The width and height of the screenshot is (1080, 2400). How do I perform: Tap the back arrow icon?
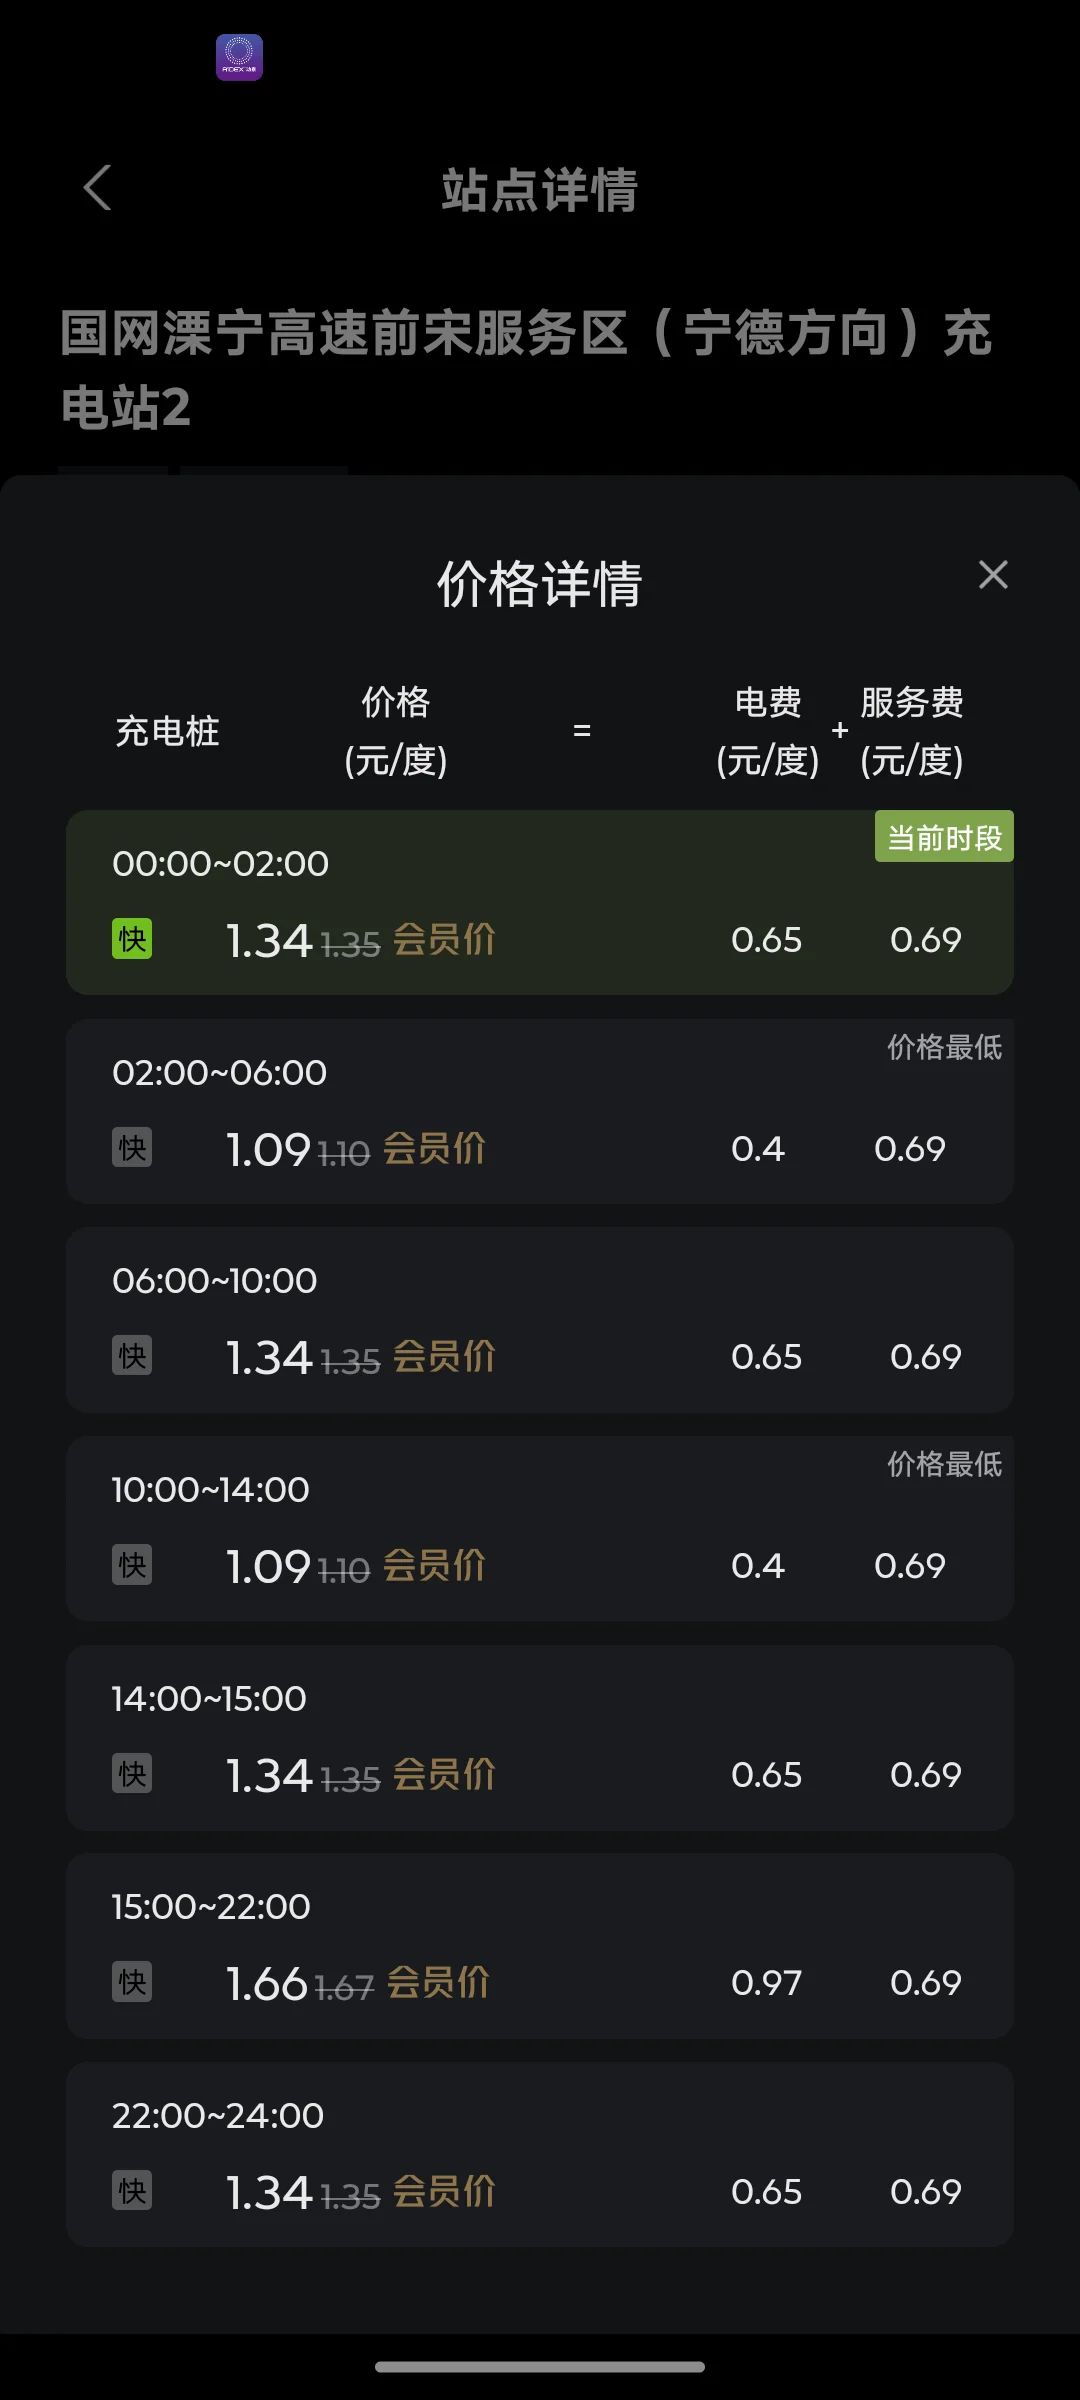(x=97, y=188)
